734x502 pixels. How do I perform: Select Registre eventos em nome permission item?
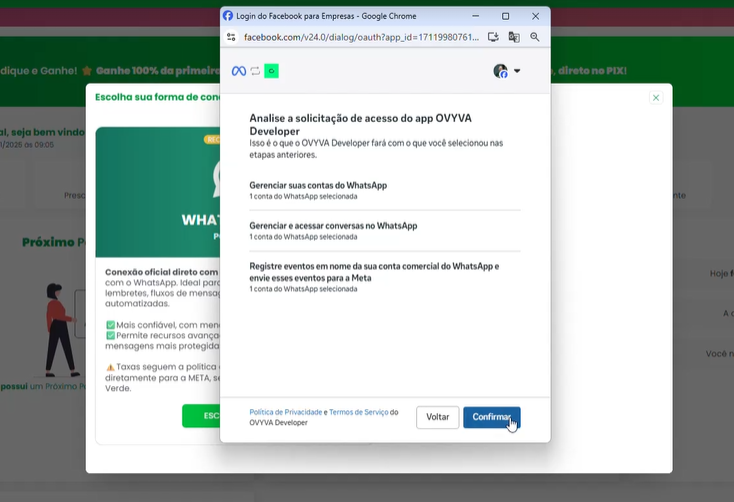point(374,272)
